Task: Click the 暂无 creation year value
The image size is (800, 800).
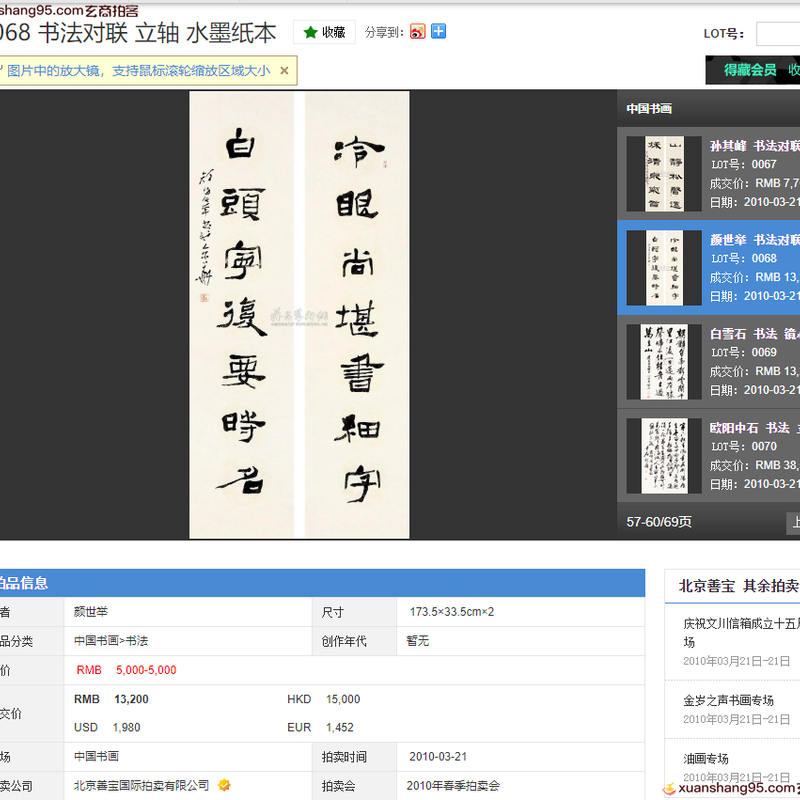Action: click(418, 641)
